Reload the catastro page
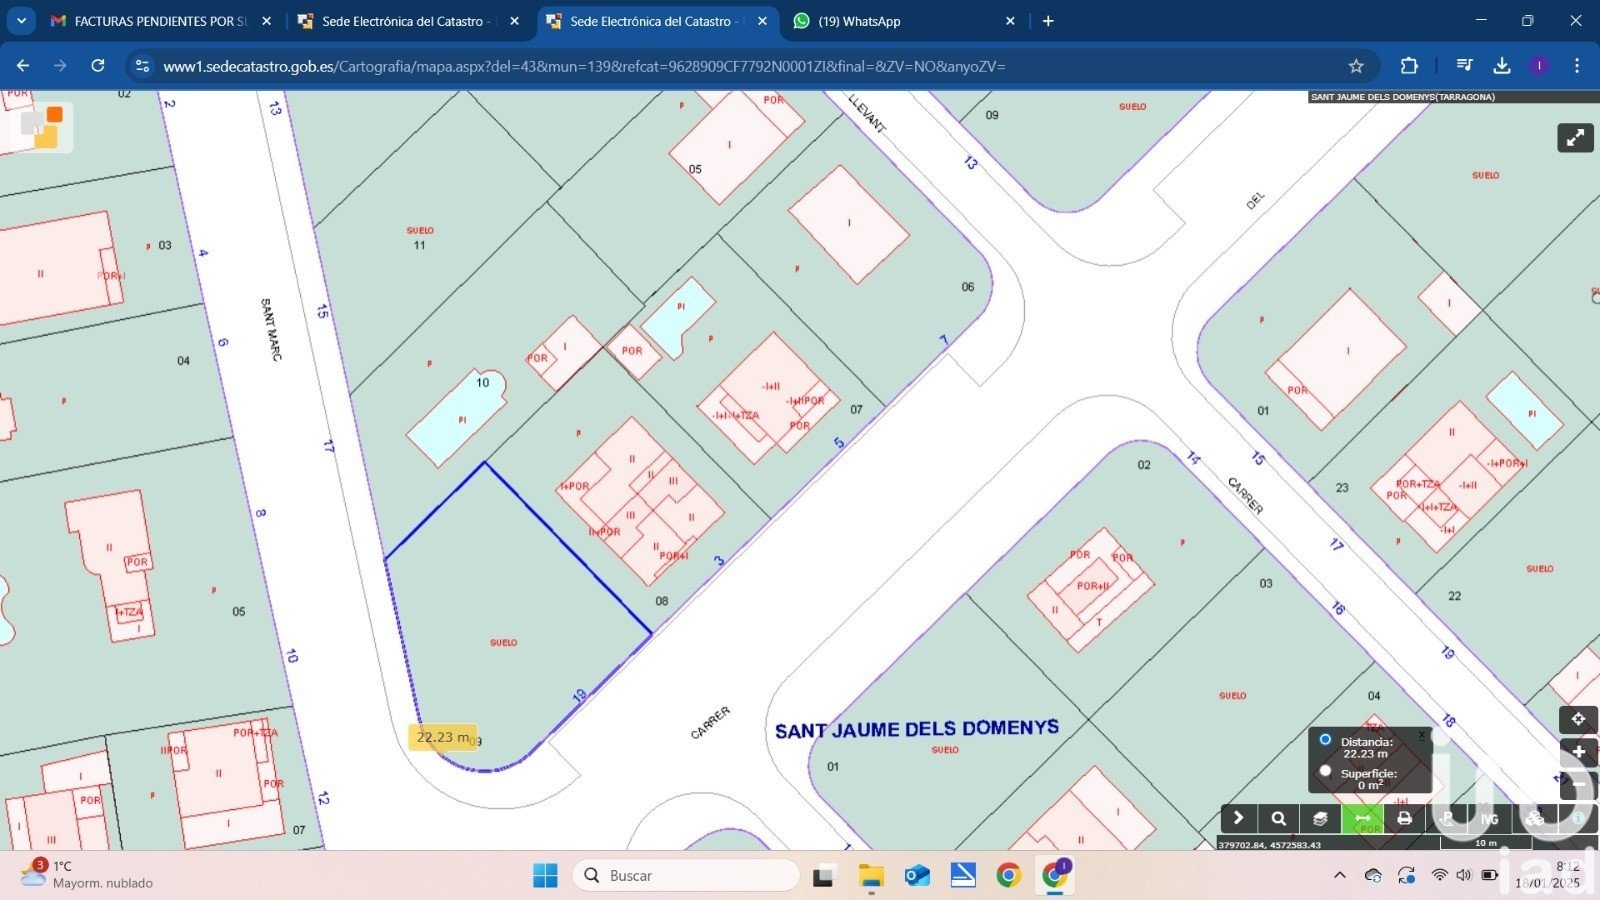The image size is (1600, 900). (x=98, y=66)
